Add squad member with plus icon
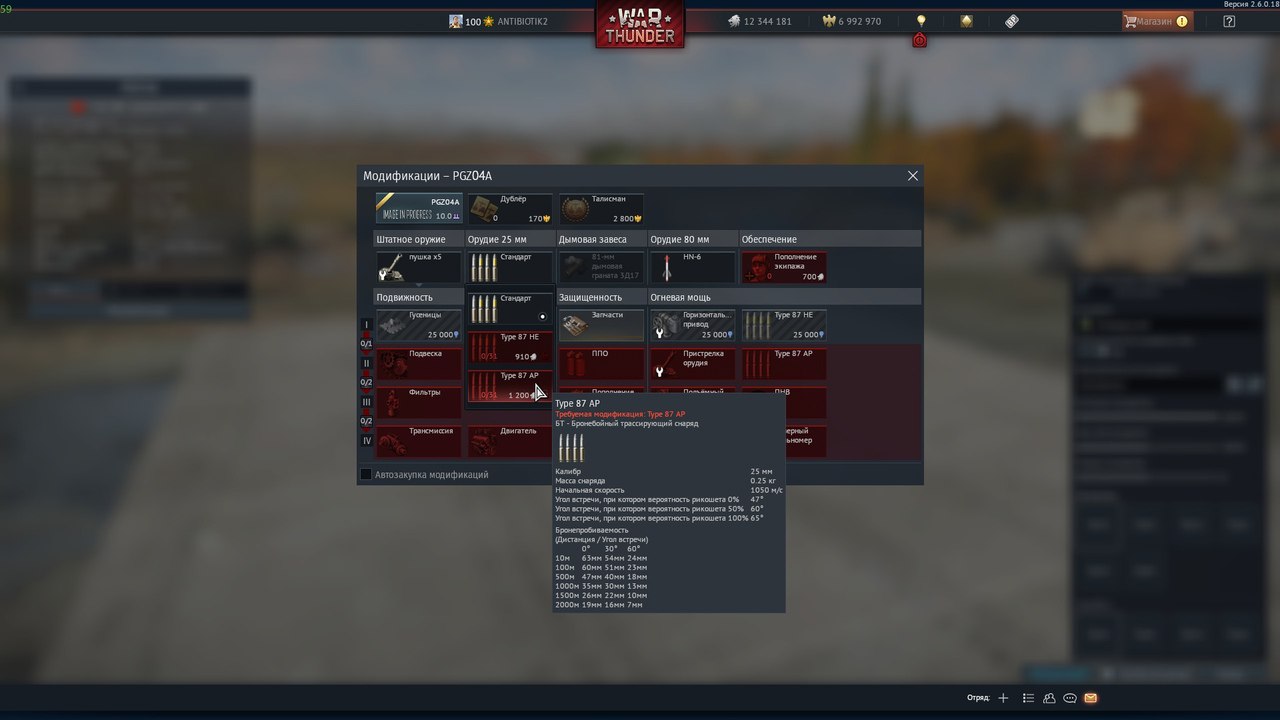This screenshot has width=1280, height=720. tap(1003, 698)
